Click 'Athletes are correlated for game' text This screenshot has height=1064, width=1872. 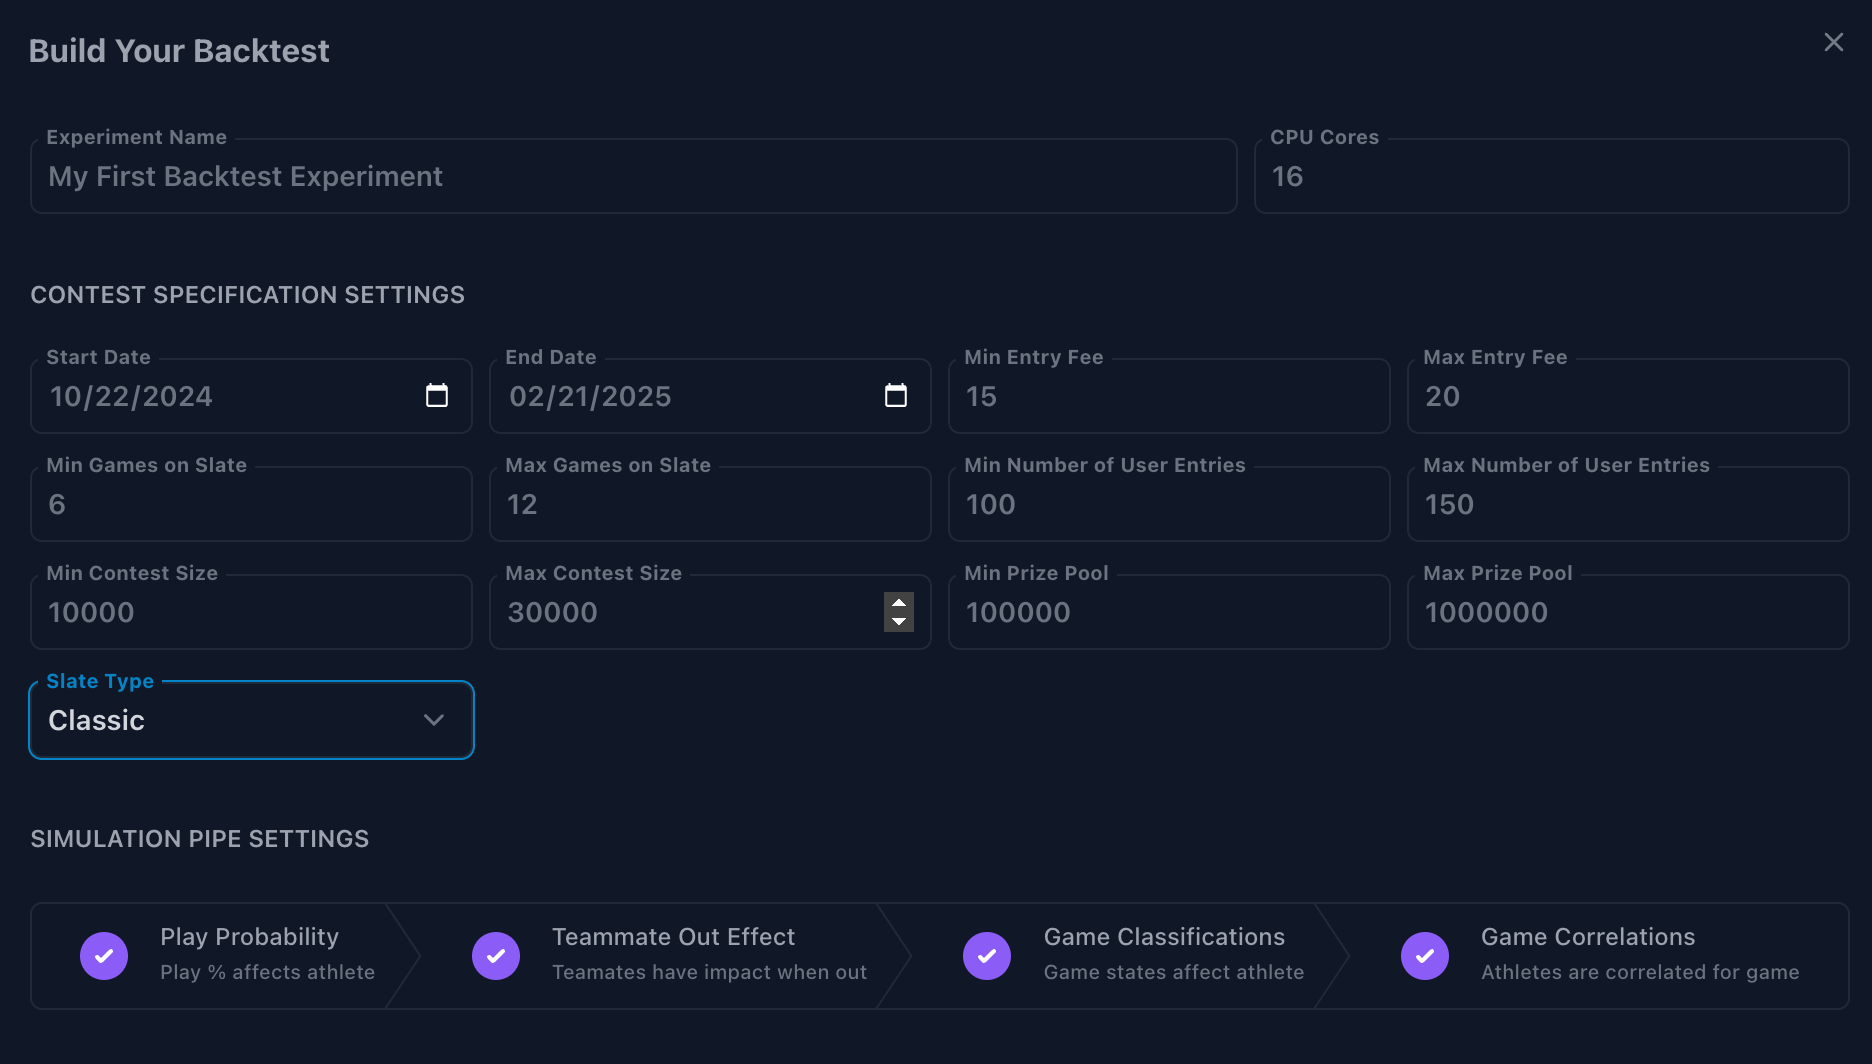(1640, 972)
